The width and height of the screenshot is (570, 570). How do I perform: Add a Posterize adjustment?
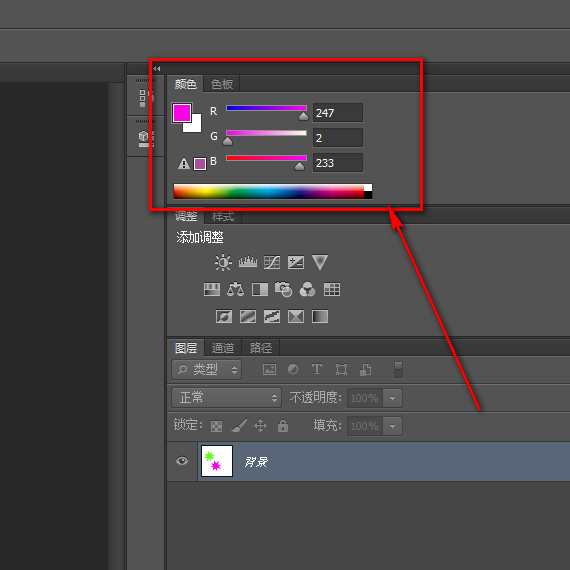point(248,316)
